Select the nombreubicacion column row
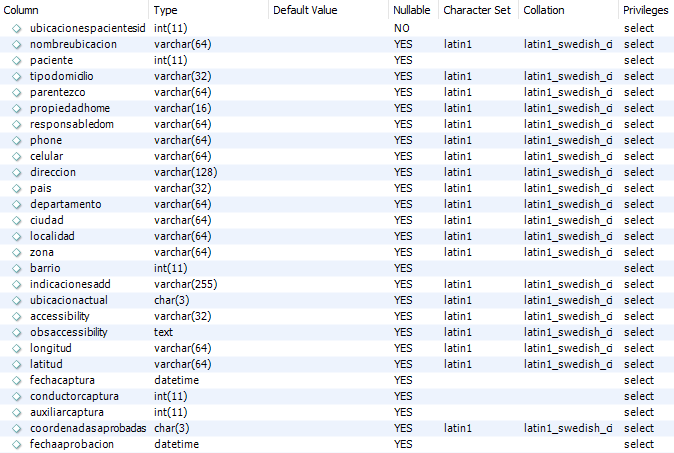The height and width of the screenshot is (453, 674). (x=337, y=44)
